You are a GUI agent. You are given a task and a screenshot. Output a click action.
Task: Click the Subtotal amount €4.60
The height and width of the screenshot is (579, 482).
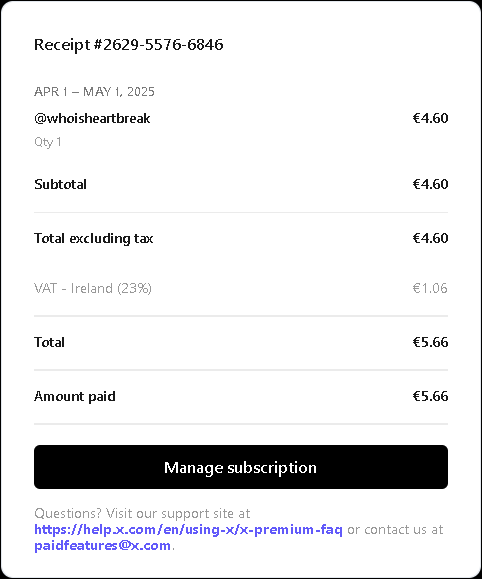pos(430,184)
